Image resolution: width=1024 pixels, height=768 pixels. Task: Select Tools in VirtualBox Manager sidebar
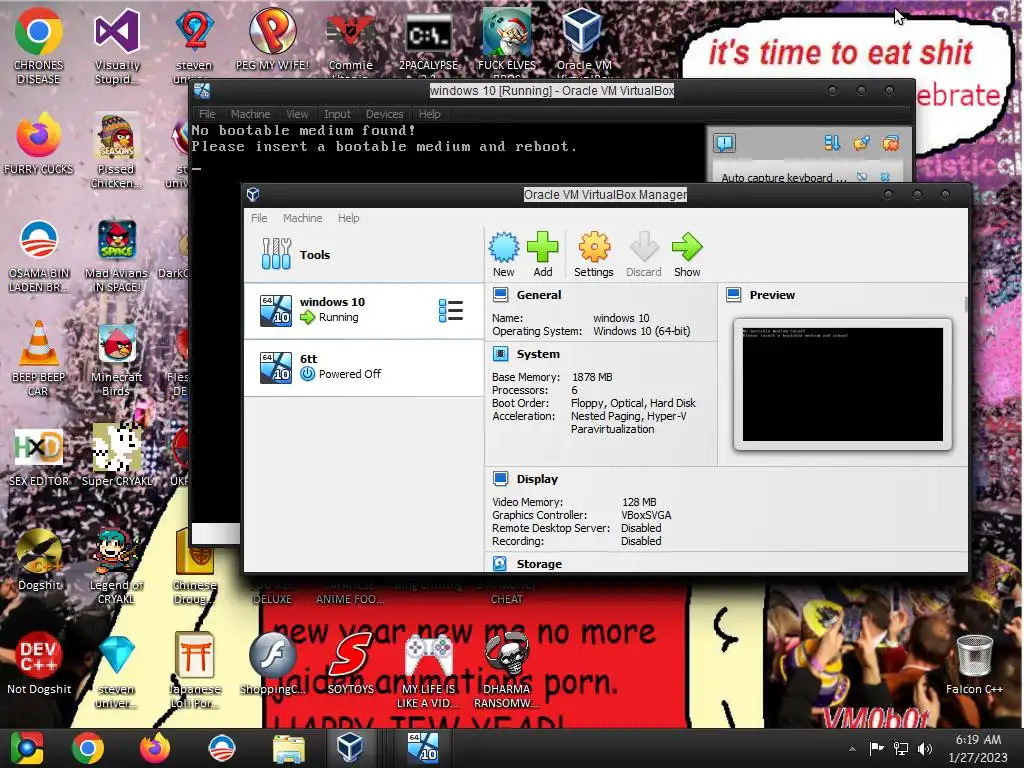tap(364, 255)
